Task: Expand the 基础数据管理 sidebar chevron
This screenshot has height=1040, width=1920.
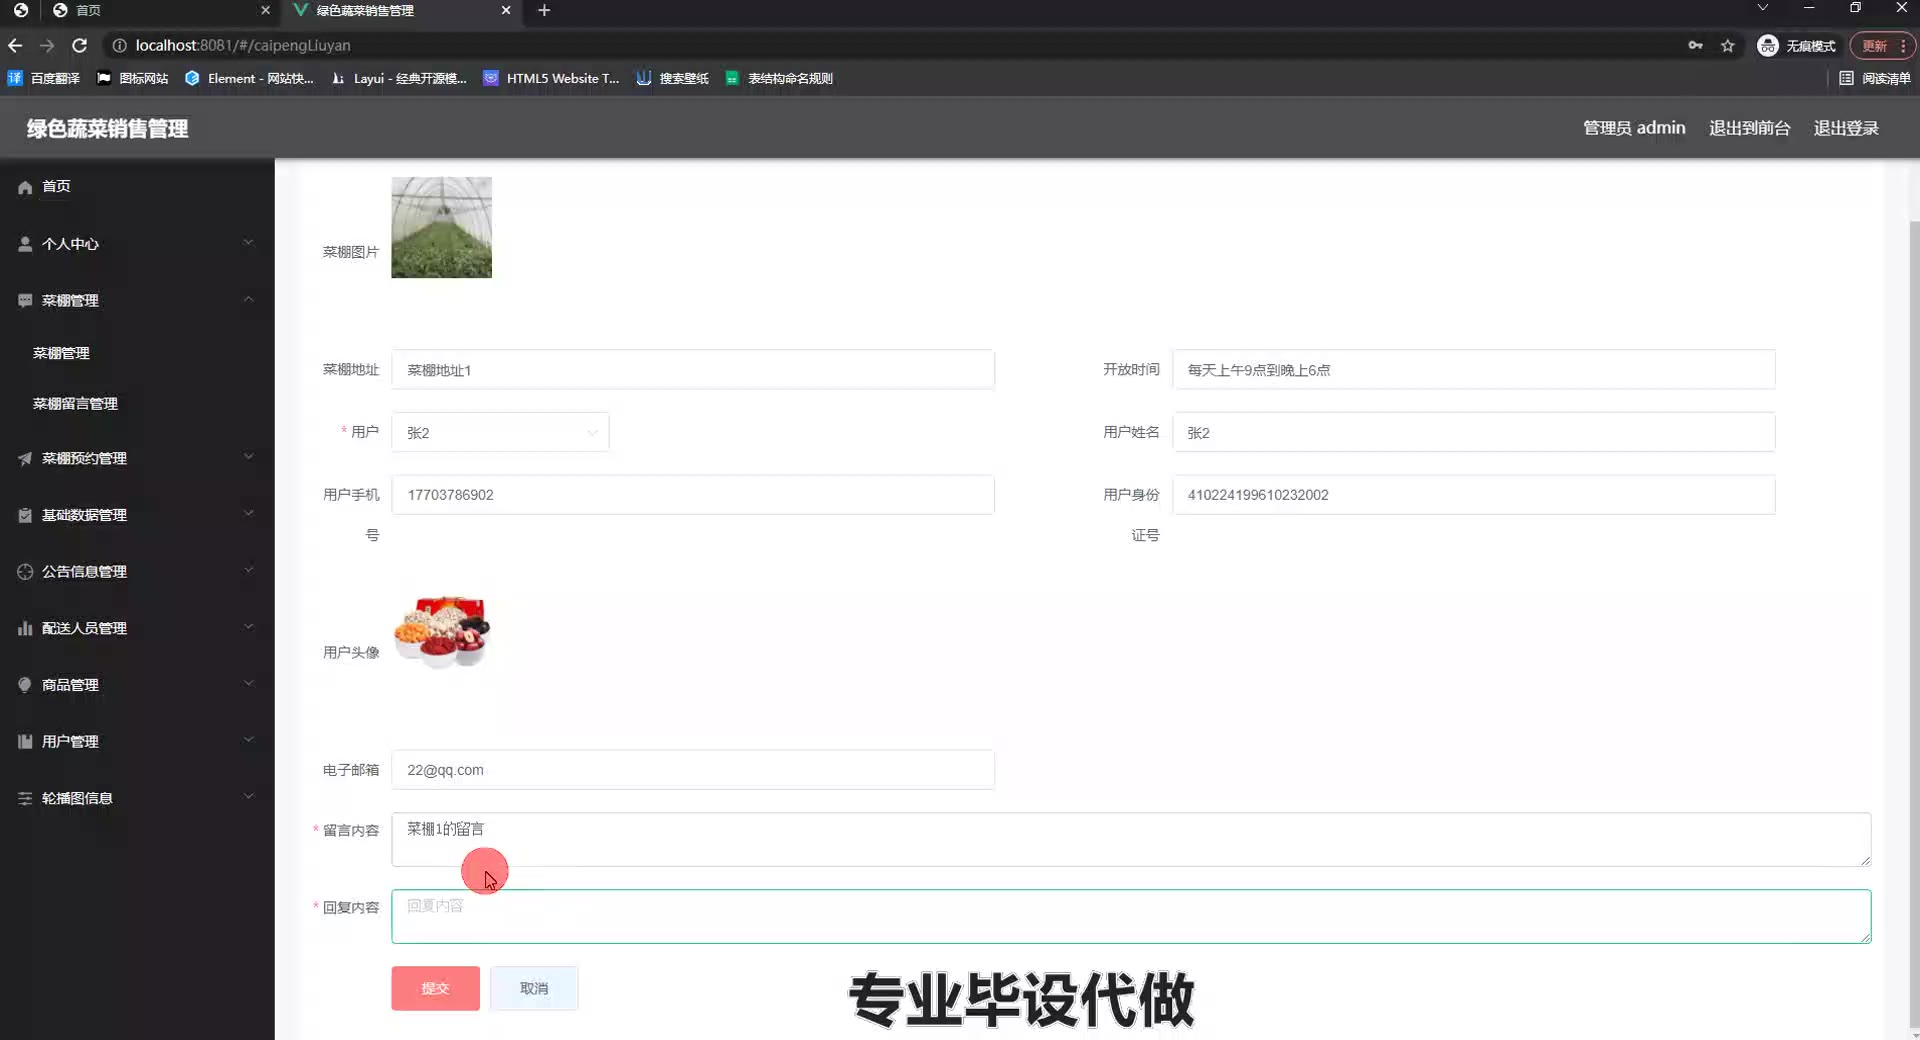Action: (x=248, y=514)
